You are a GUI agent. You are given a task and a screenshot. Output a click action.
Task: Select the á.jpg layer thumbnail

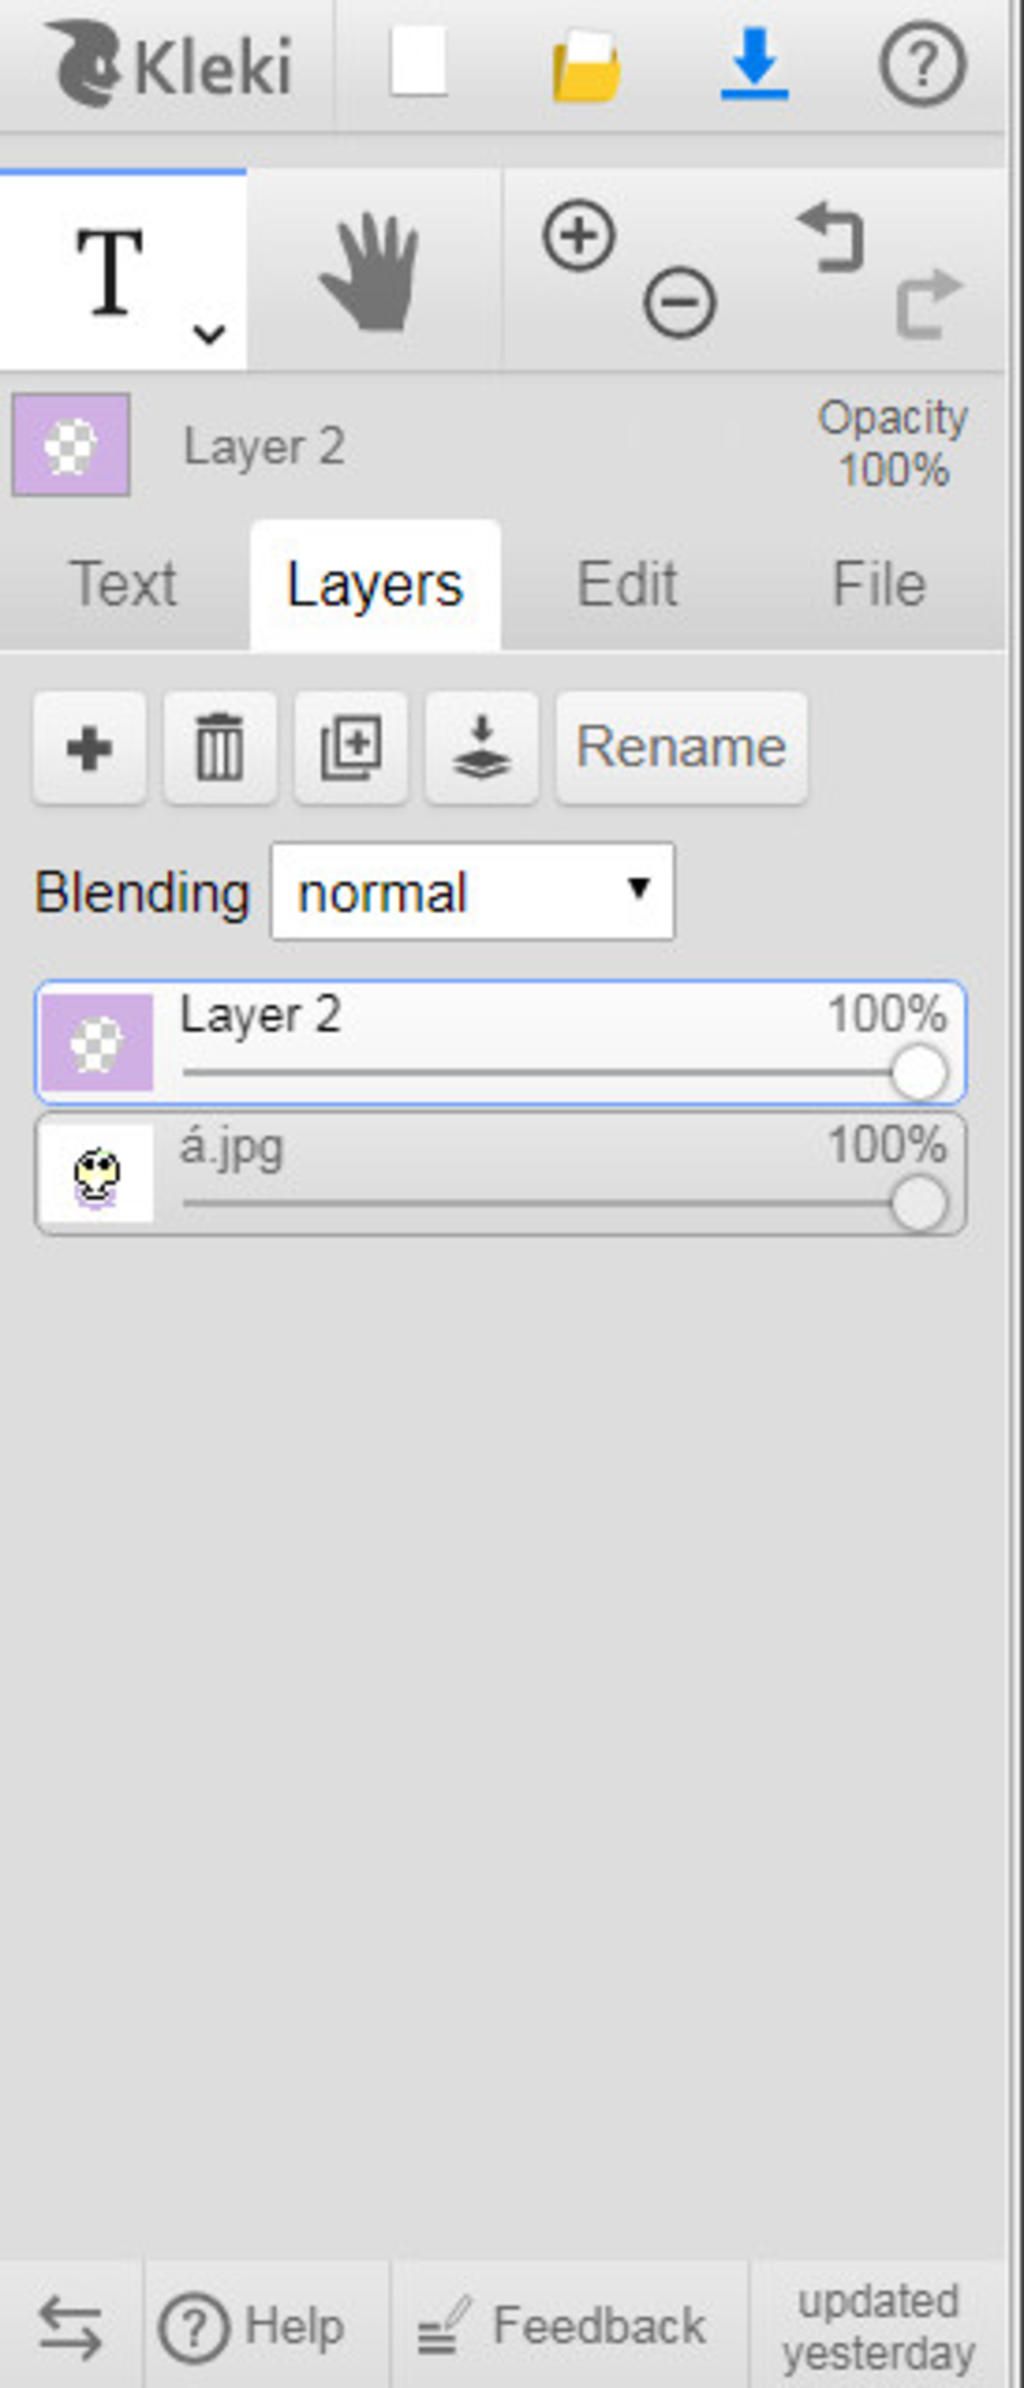click(x=97, y=1174)
